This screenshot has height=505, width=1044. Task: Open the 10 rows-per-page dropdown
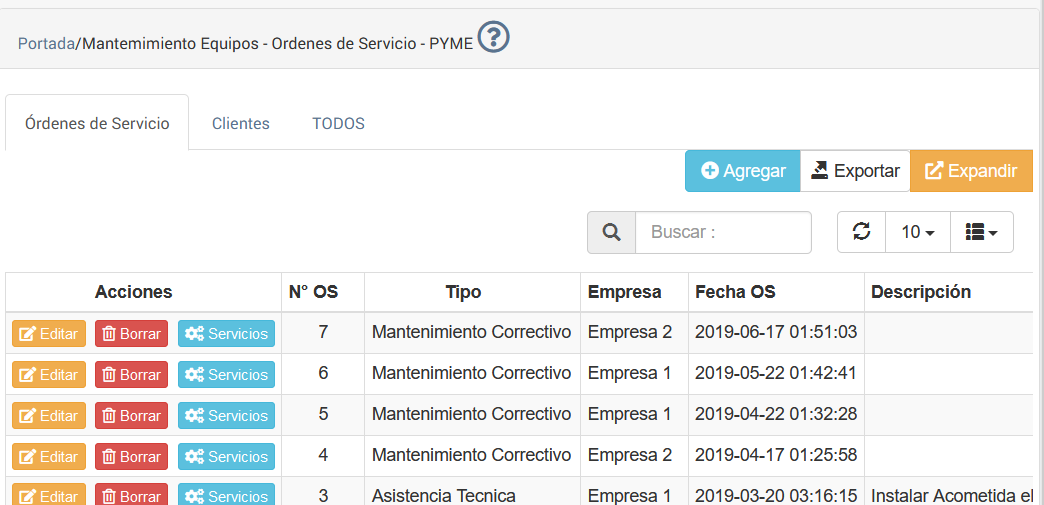tap(917, 232)
